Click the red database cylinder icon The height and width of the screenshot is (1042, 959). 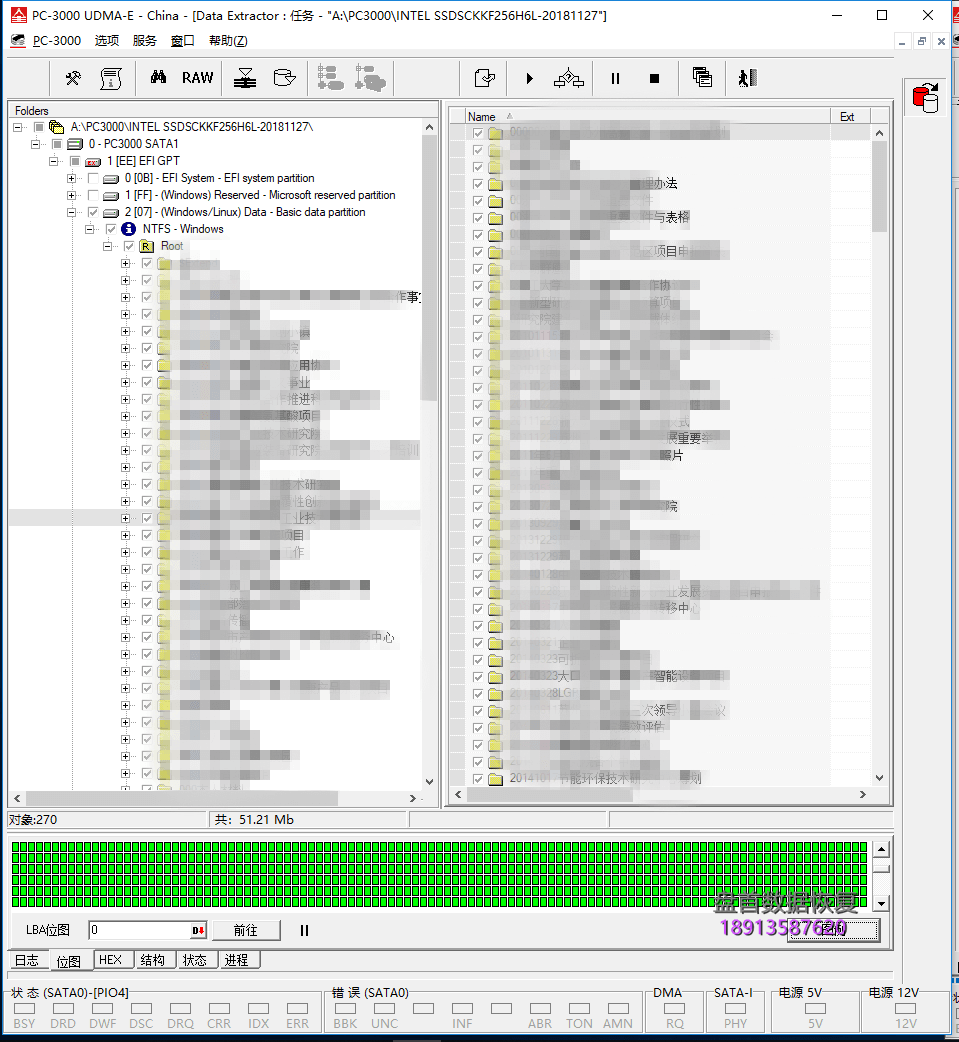point(925,97)
